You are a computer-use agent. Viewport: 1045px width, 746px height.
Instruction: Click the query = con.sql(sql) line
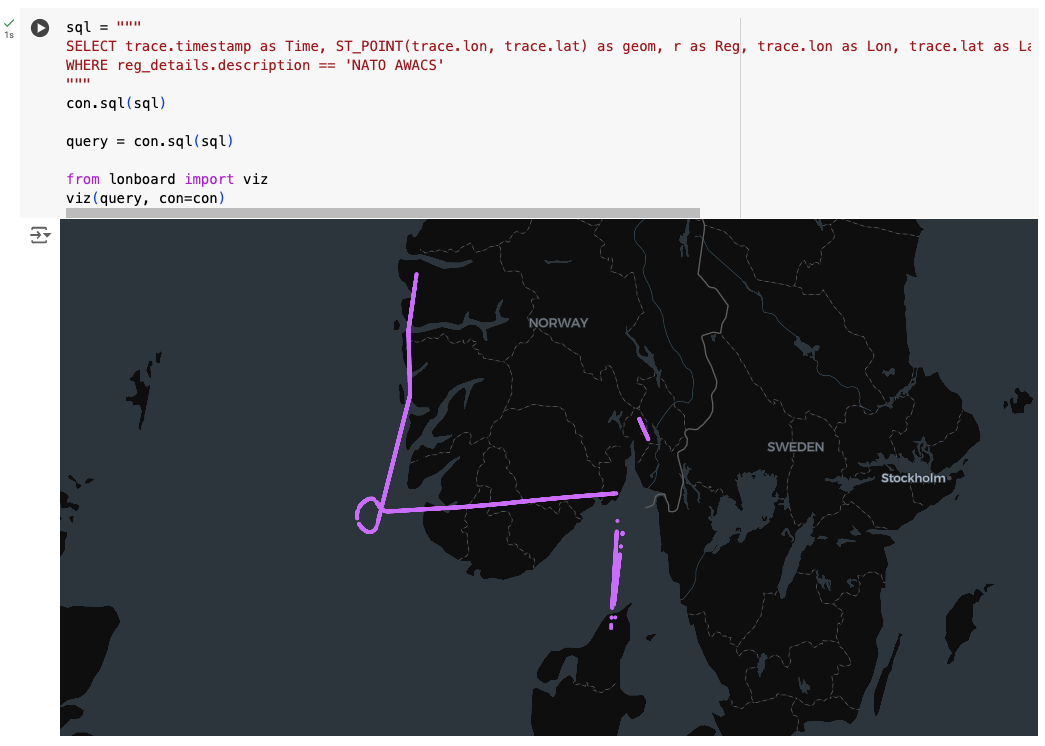tap(149, 141)
